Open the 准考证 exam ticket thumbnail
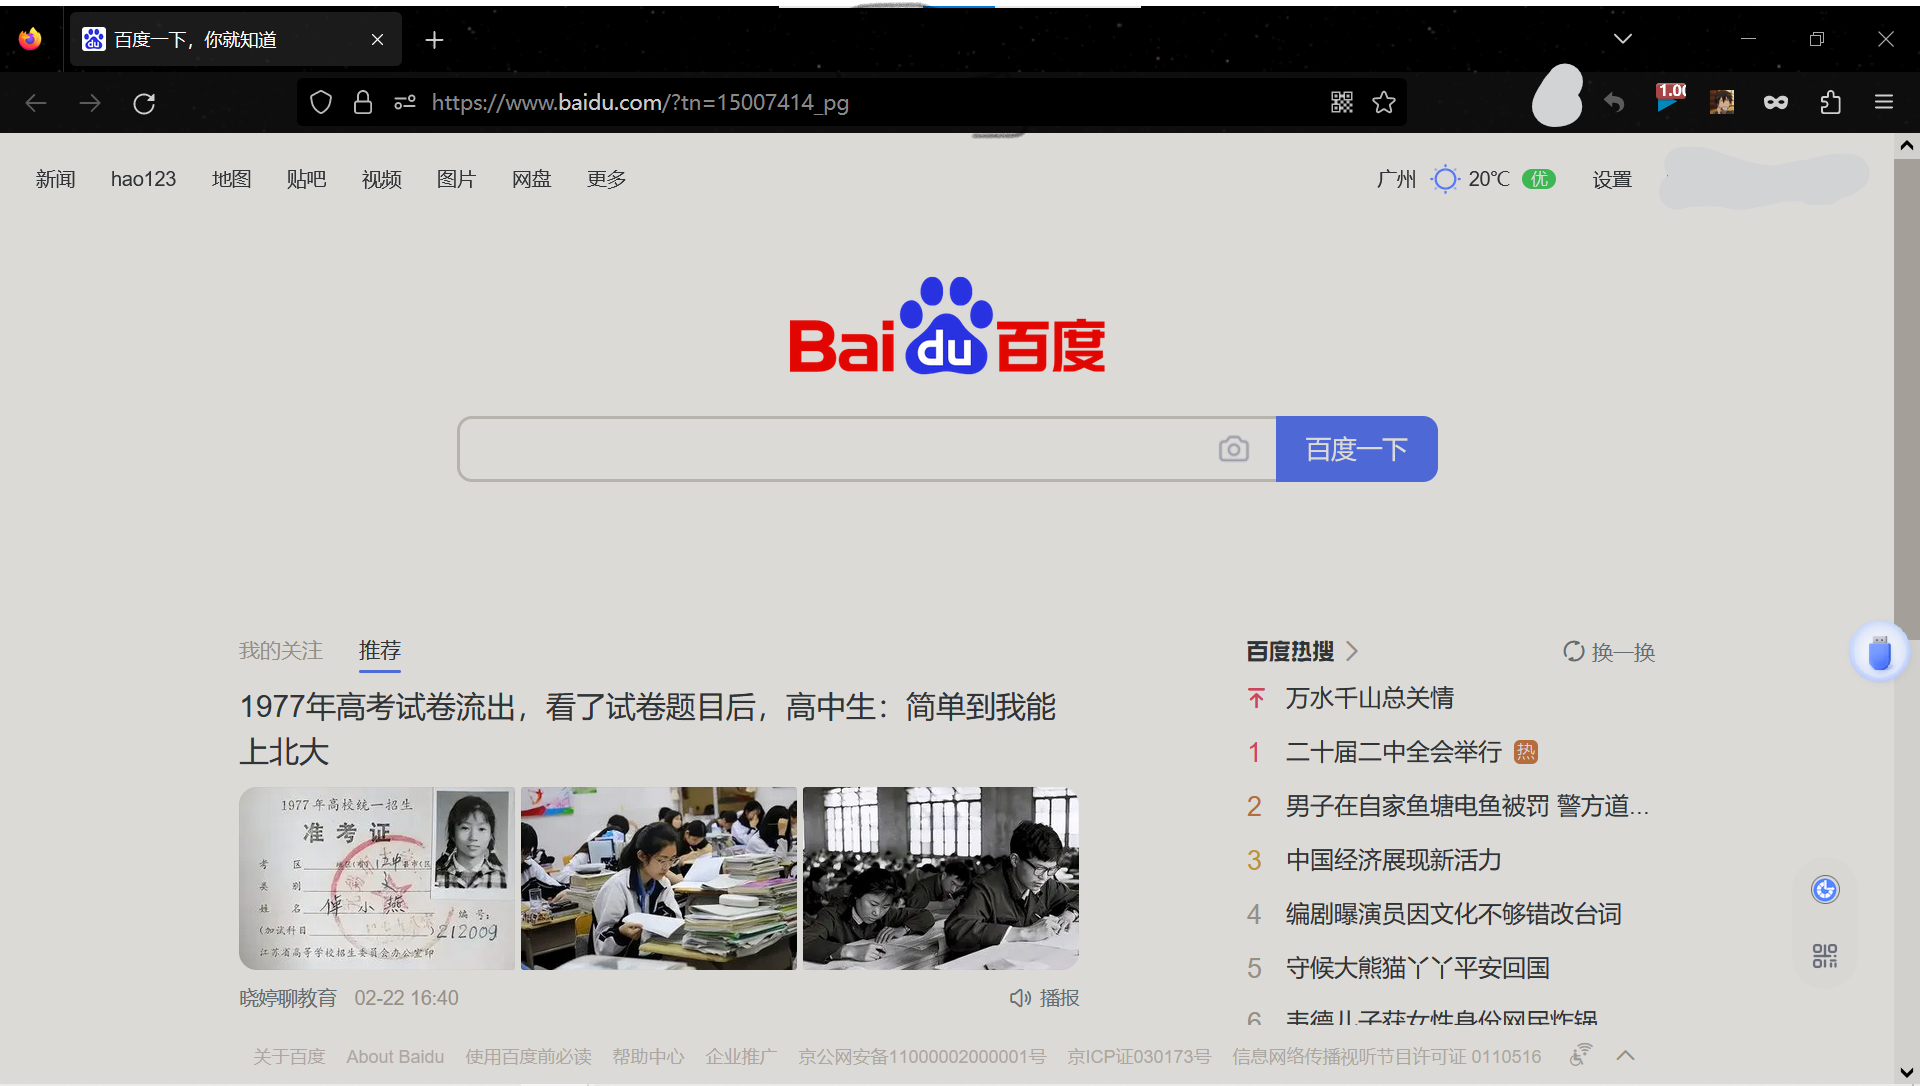 (x=377, y=878)
